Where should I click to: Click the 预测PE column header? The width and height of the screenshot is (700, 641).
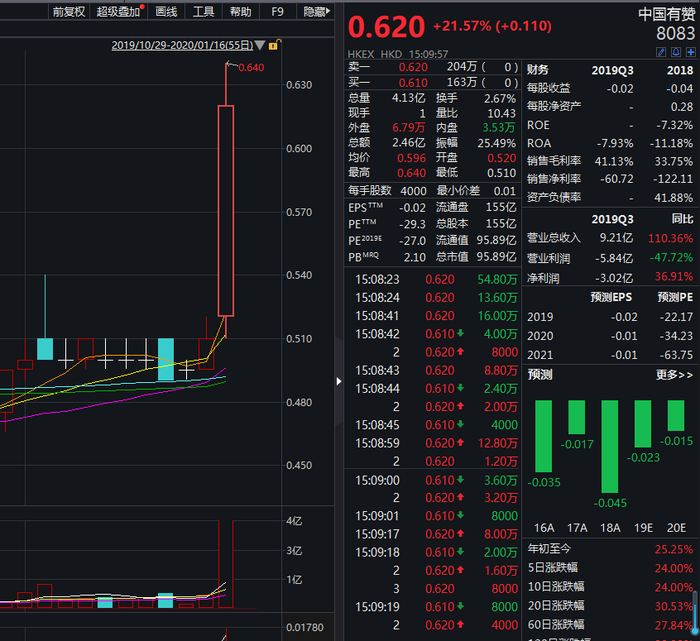coord(675,297)
